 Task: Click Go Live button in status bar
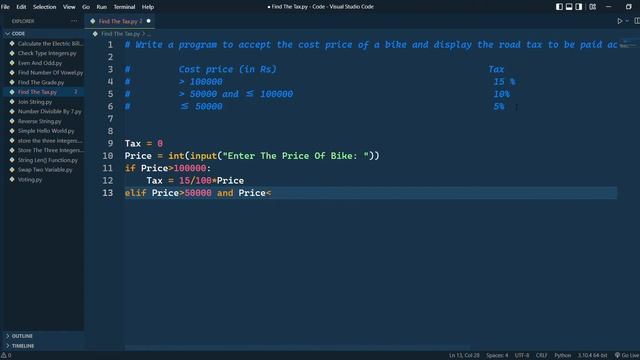pos(627,356)
